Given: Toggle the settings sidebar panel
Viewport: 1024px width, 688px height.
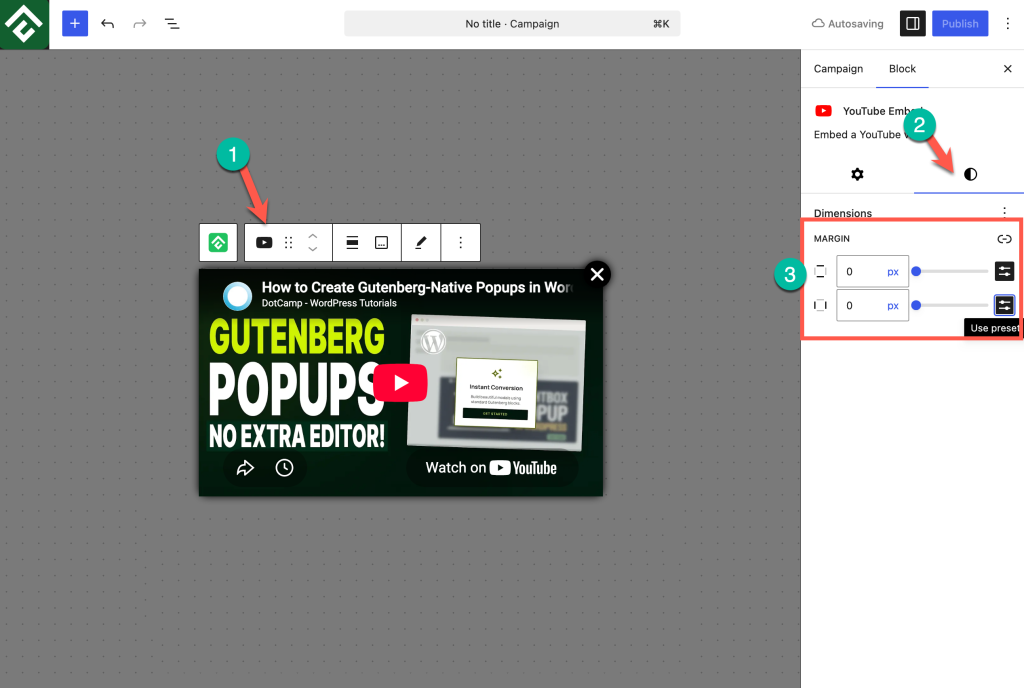Looking at the screenshot, I should pos(912,23).
